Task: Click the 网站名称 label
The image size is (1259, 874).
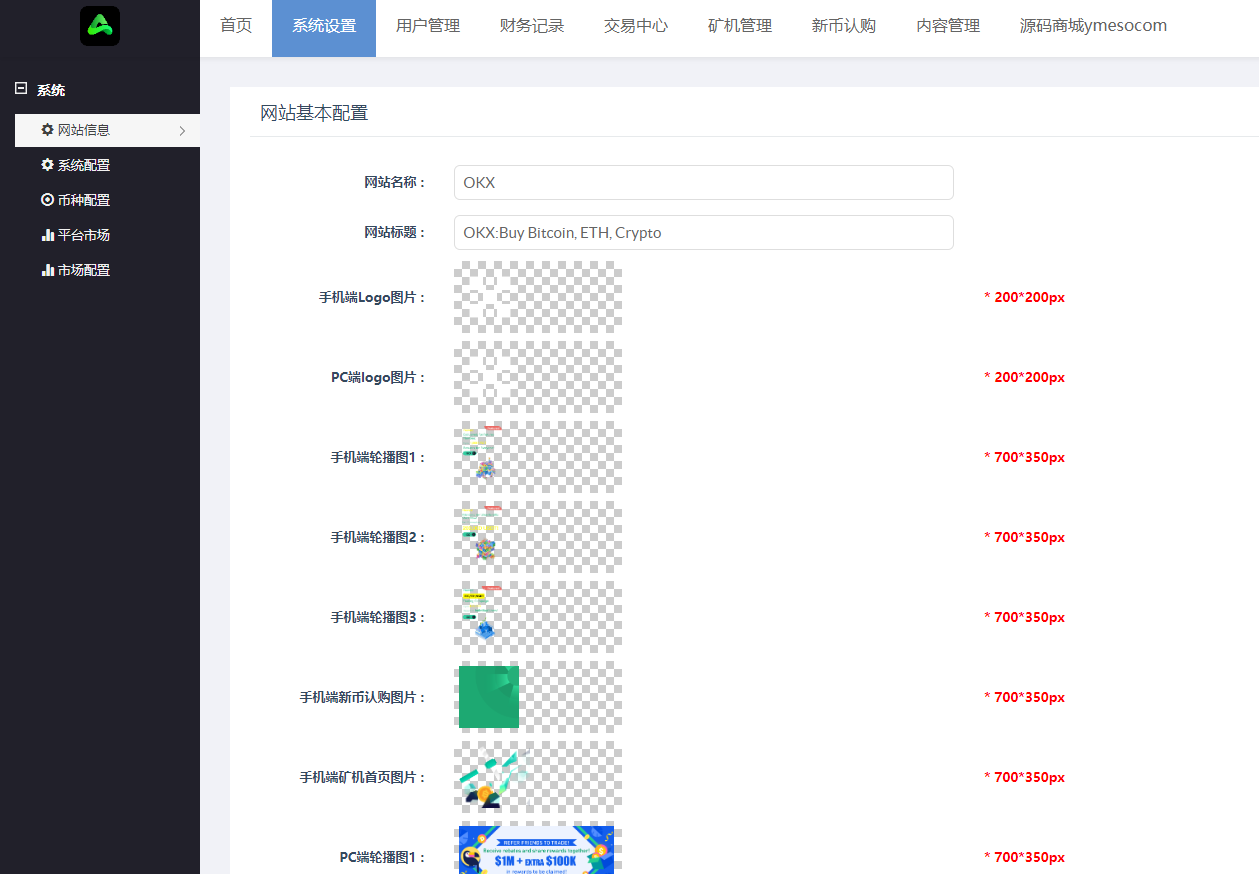Action: 395,183
